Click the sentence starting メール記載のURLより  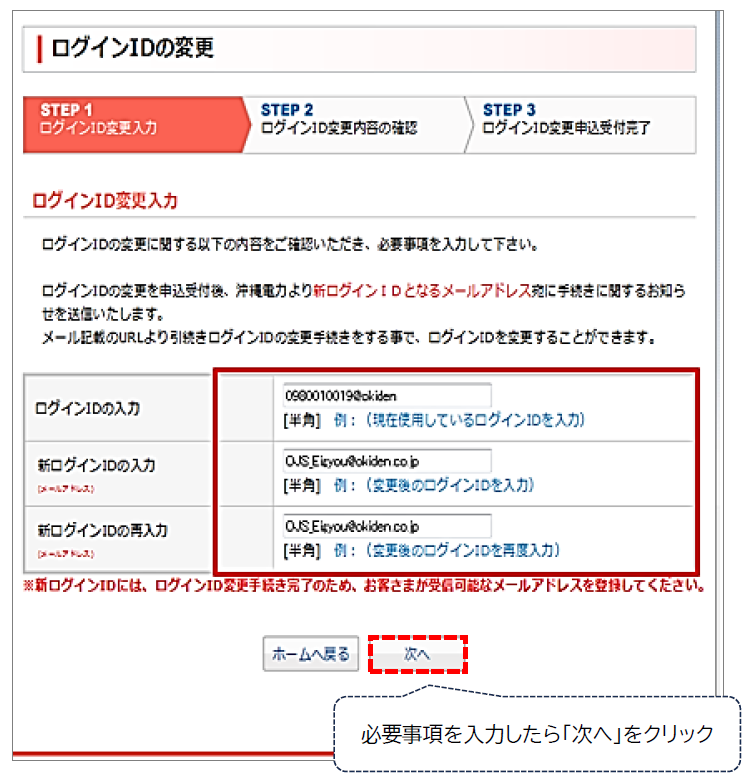(348, 338)
